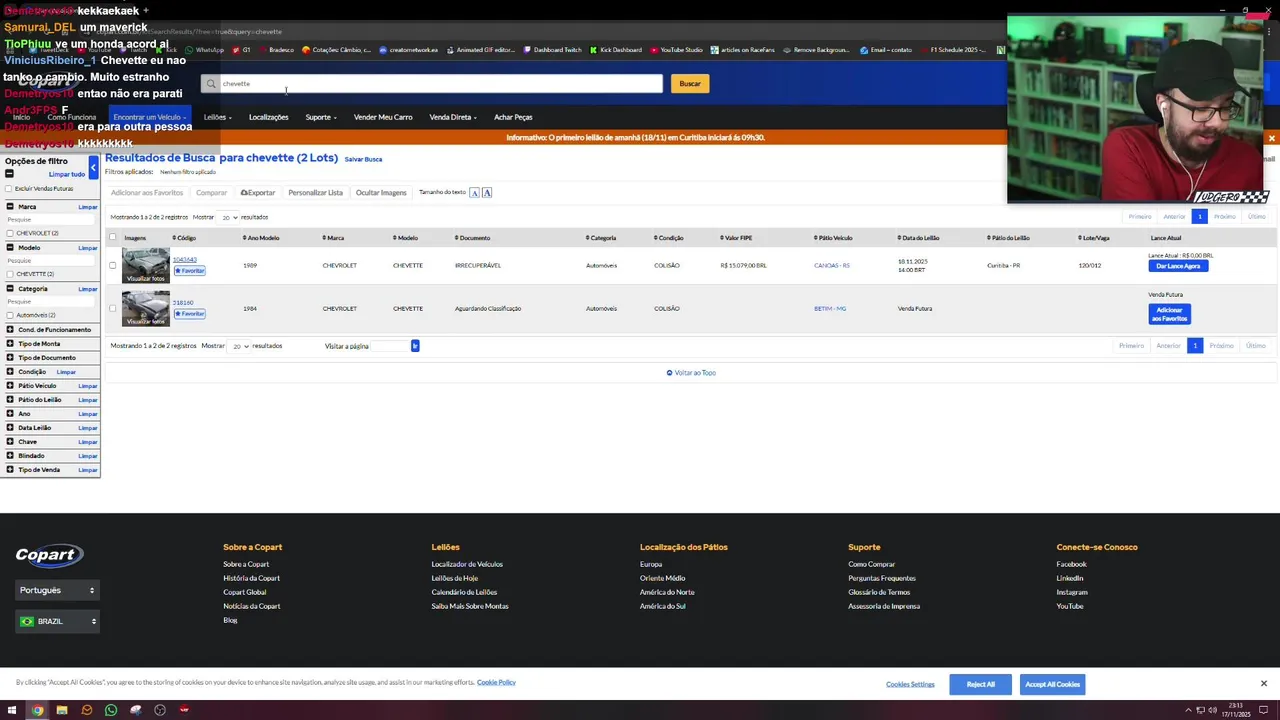Click the Visitar a página input field
The height and width of the screenshot is (720, 1280).
coord(390,346)
